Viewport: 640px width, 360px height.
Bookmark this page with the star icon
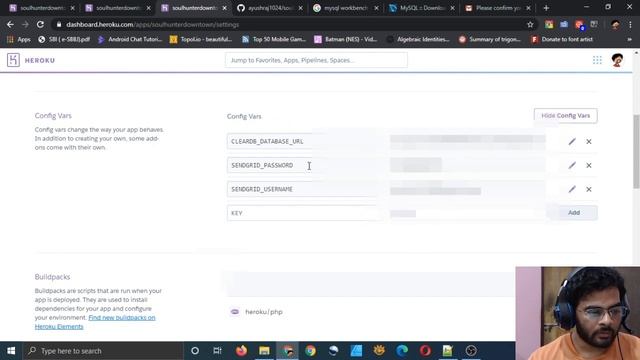[530, 24]
